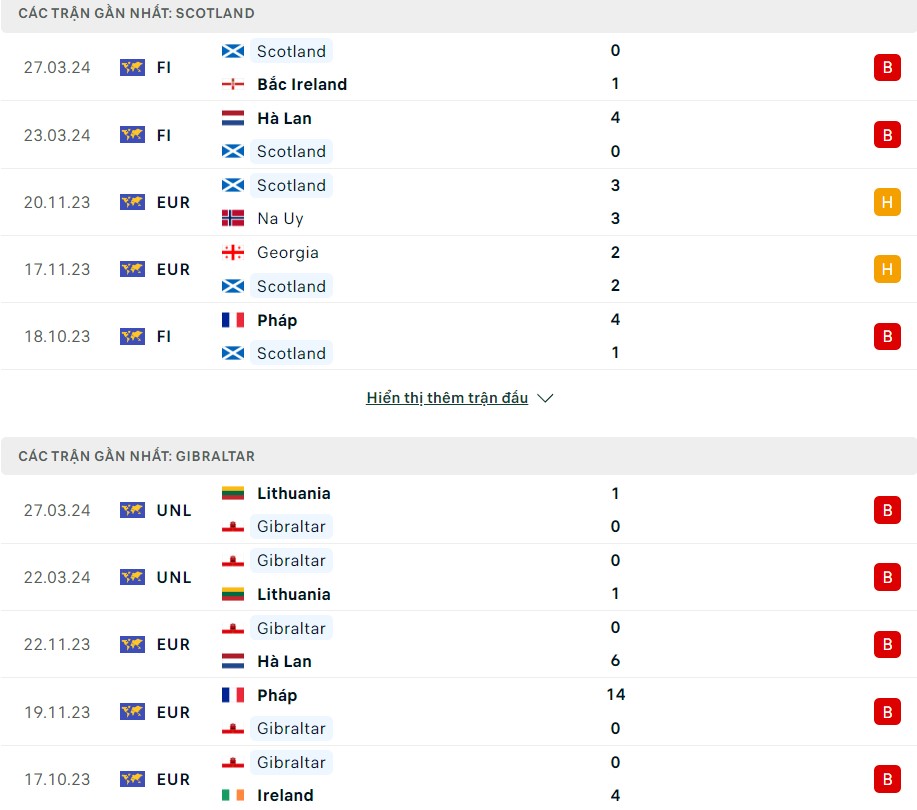Click the chevron next to Hiển thị thêm

(x=545, y=398)
